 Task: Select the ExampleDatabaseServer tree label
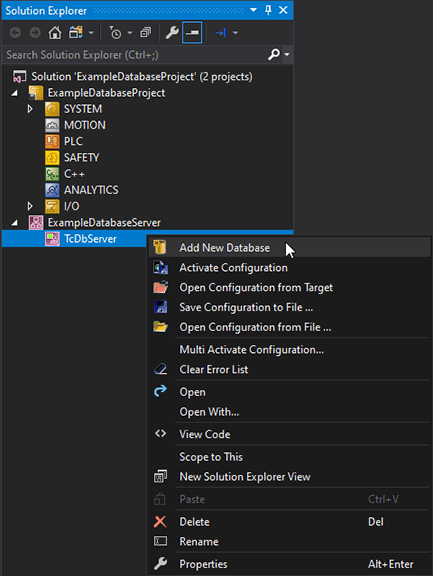coord(104,223)
